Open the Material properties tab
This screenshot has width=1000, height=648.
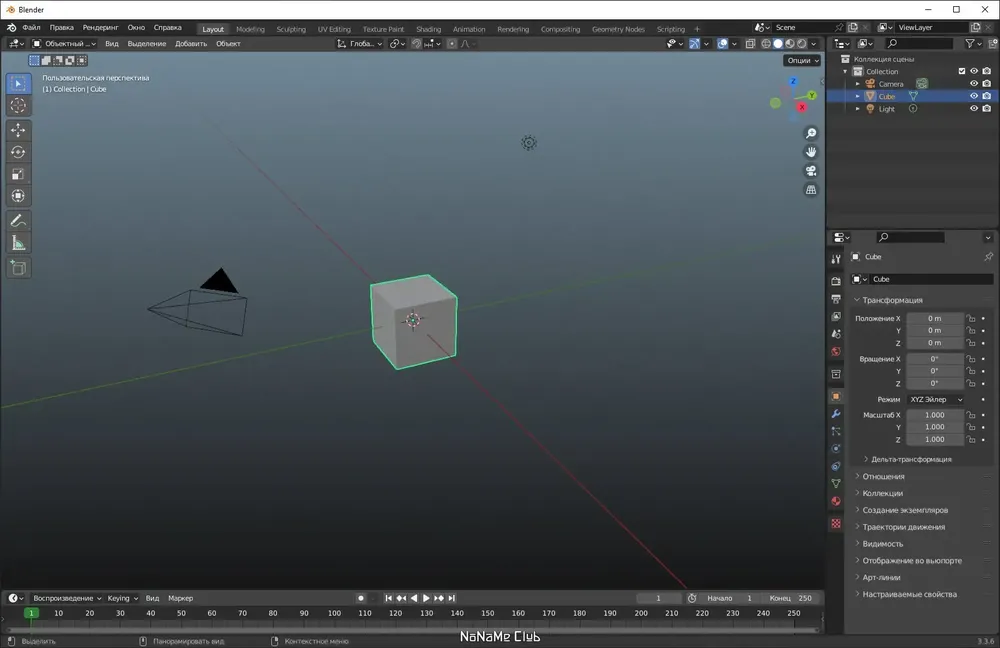coord(836,501)
